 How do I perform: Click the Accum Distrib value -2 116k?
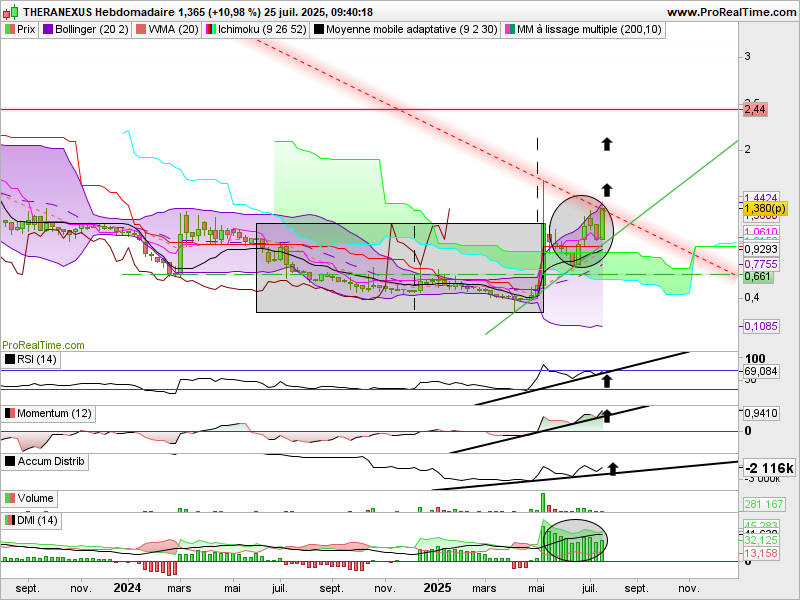pyautogui.click(x=769, y=468)
